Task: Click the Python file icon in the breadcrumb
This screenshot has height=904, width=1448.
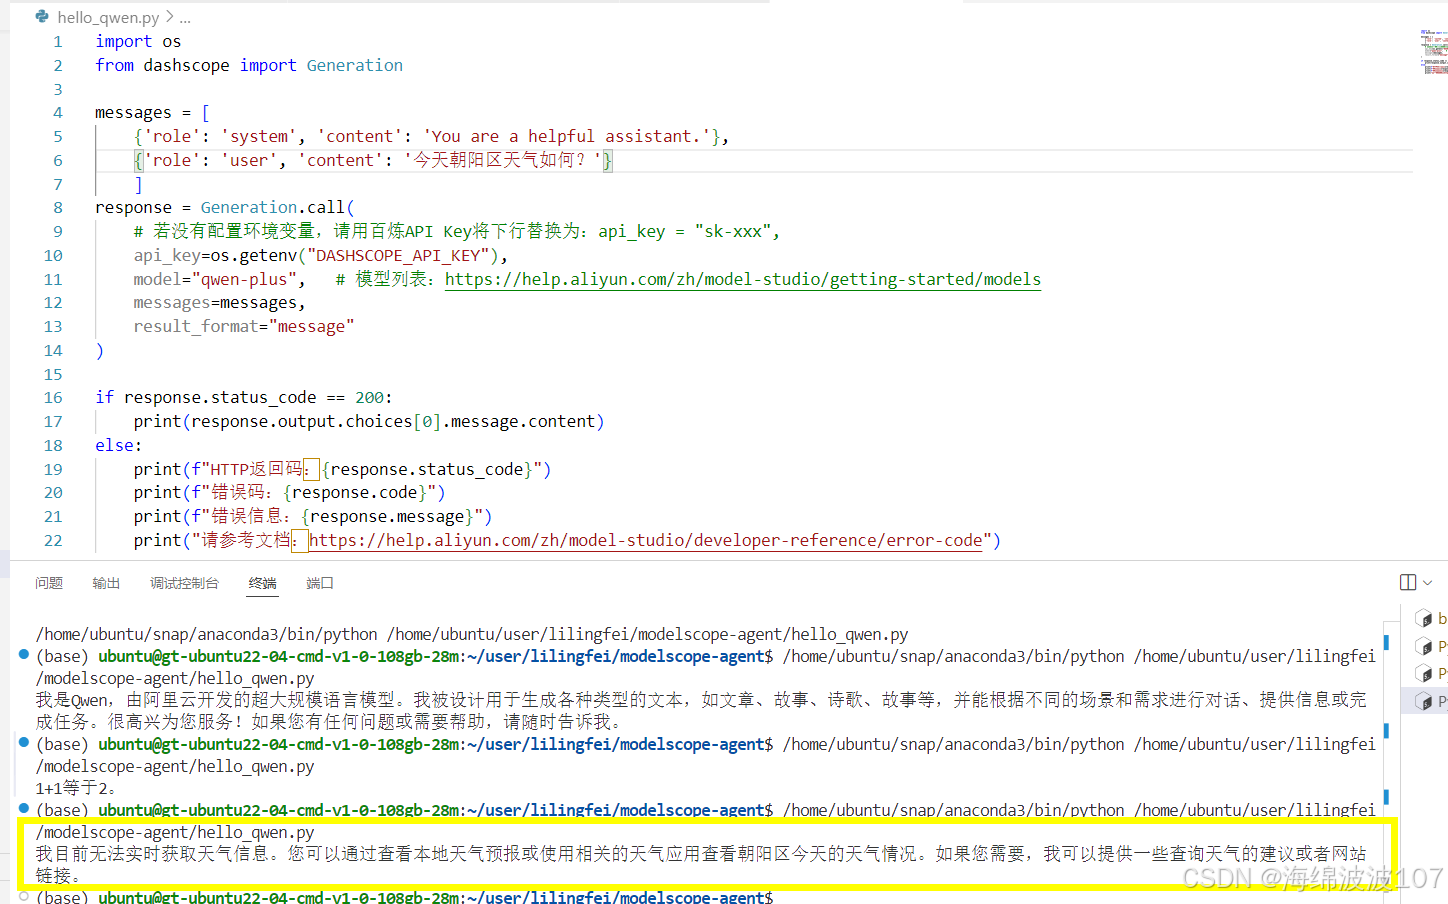Action: 42,16
